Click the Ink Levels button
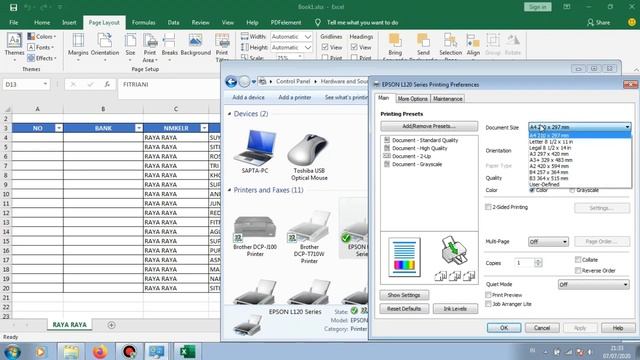Viewport: 640px width, 360px height. (x=455, y=309)
